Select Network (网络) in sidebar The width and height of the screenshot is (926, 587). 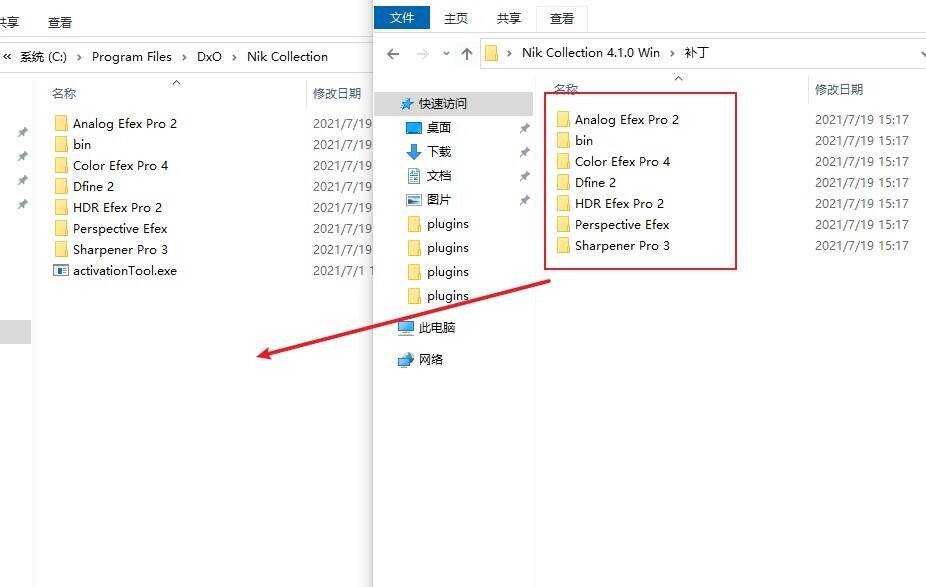(430, 360)
